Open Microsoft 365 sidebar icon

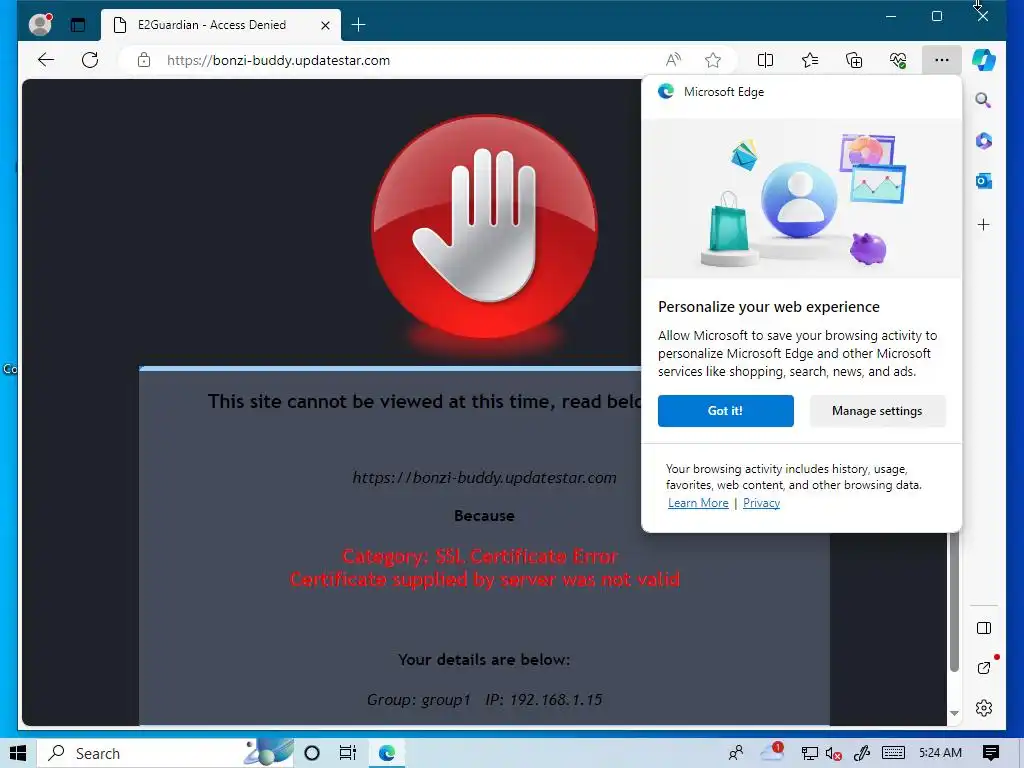[984, 141]
